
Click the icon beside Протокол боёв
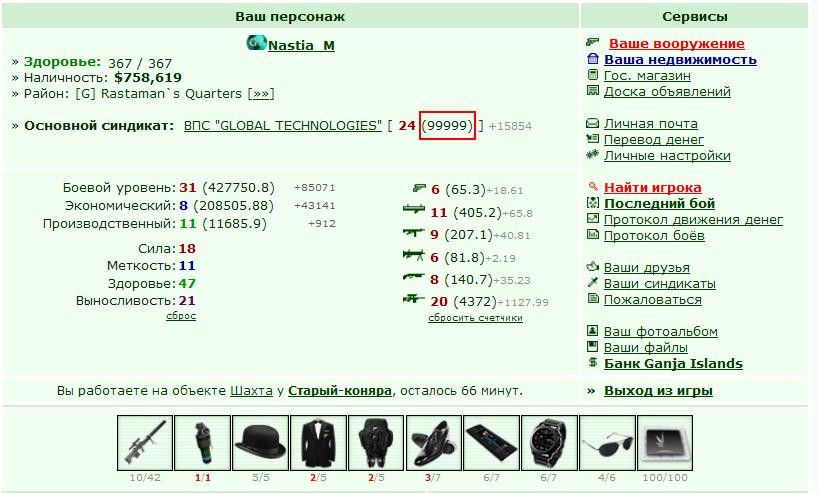[x=593, y=234]
